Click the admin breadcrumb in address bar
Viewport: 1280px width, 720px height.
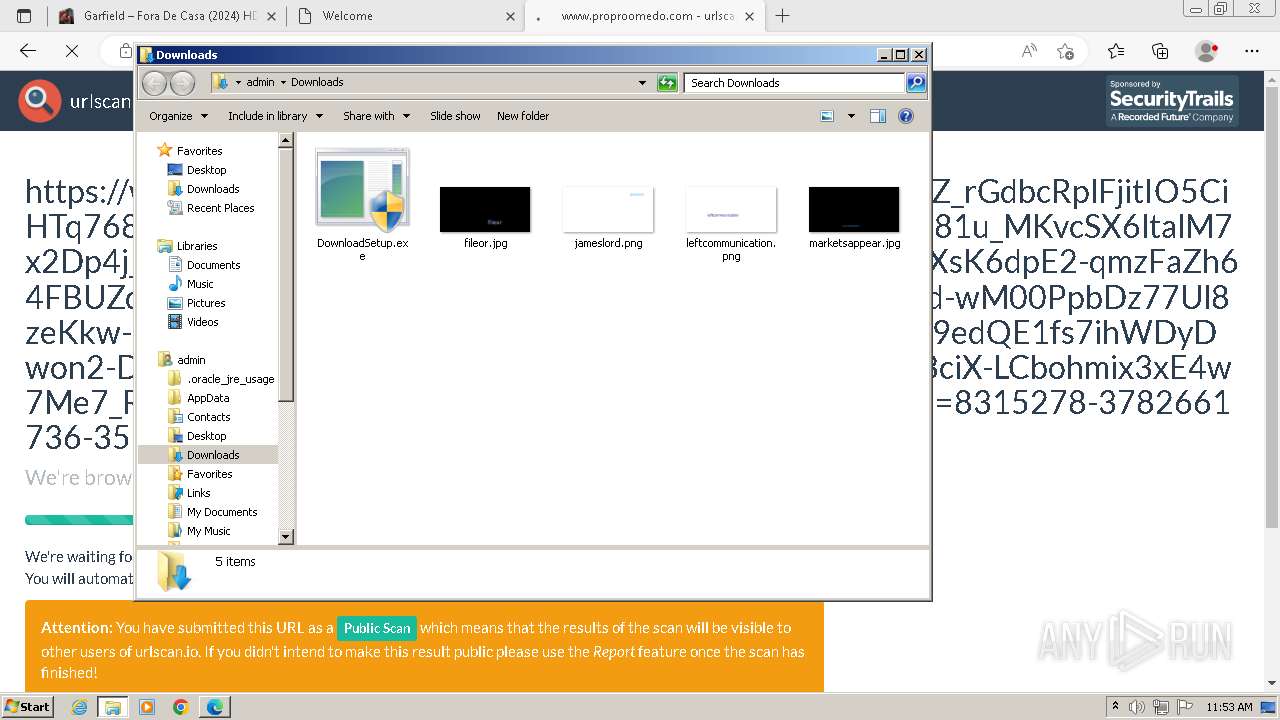click(x=260, y=83)
